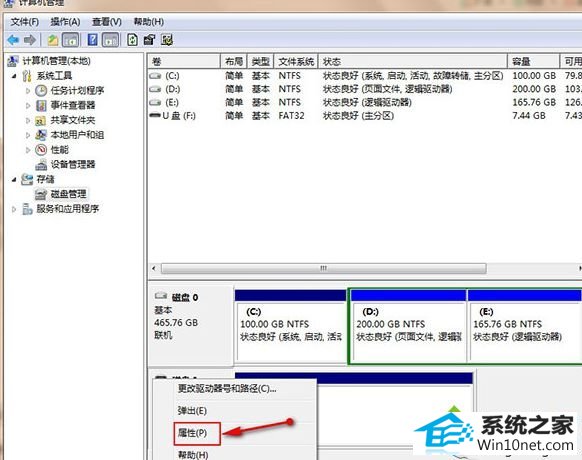Click the Back arrow toolbar icon
582x460 pixels.
click(x=13, y=40)
